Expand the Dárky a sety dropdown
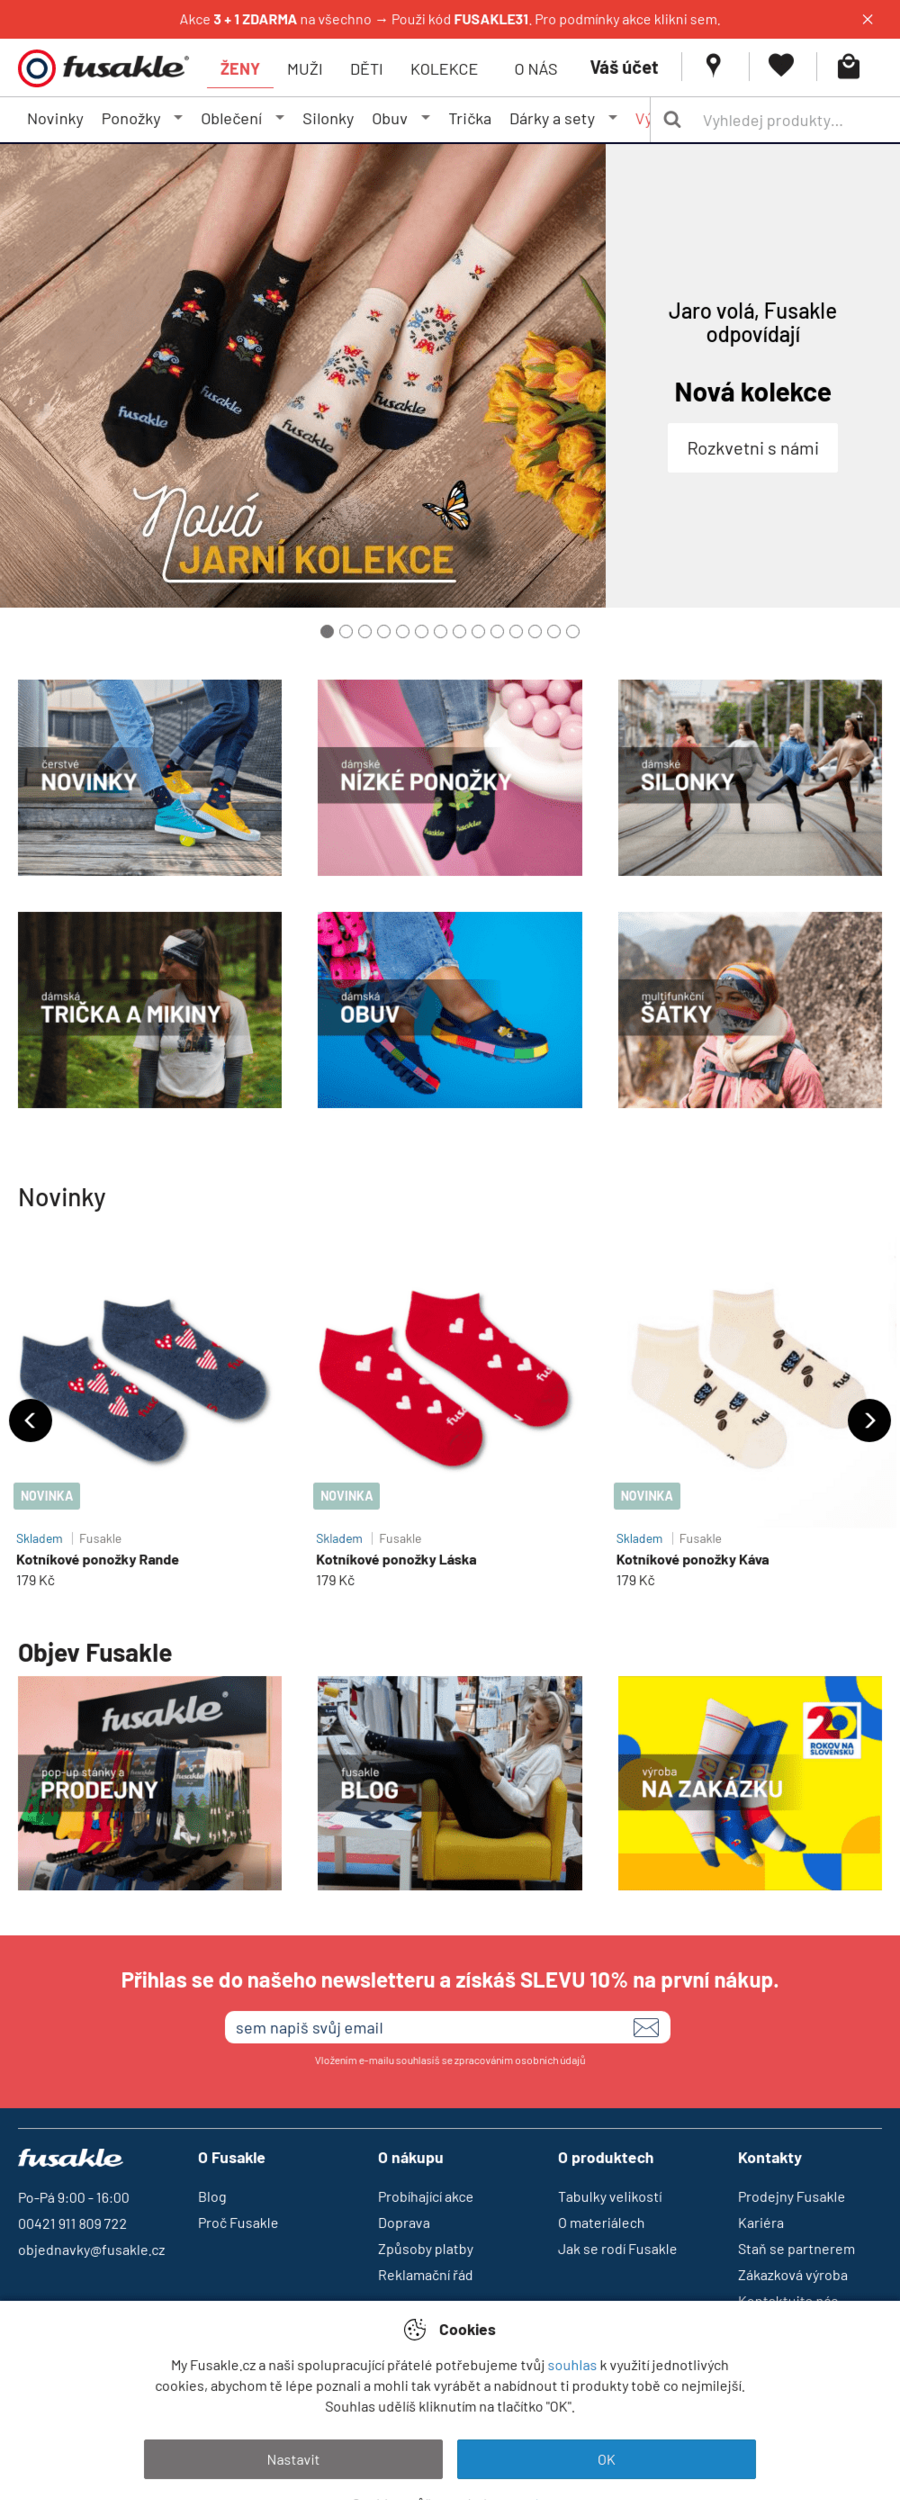Viewport: 900px width, 2500px height. pyautogui.click(x=613, y=118)
